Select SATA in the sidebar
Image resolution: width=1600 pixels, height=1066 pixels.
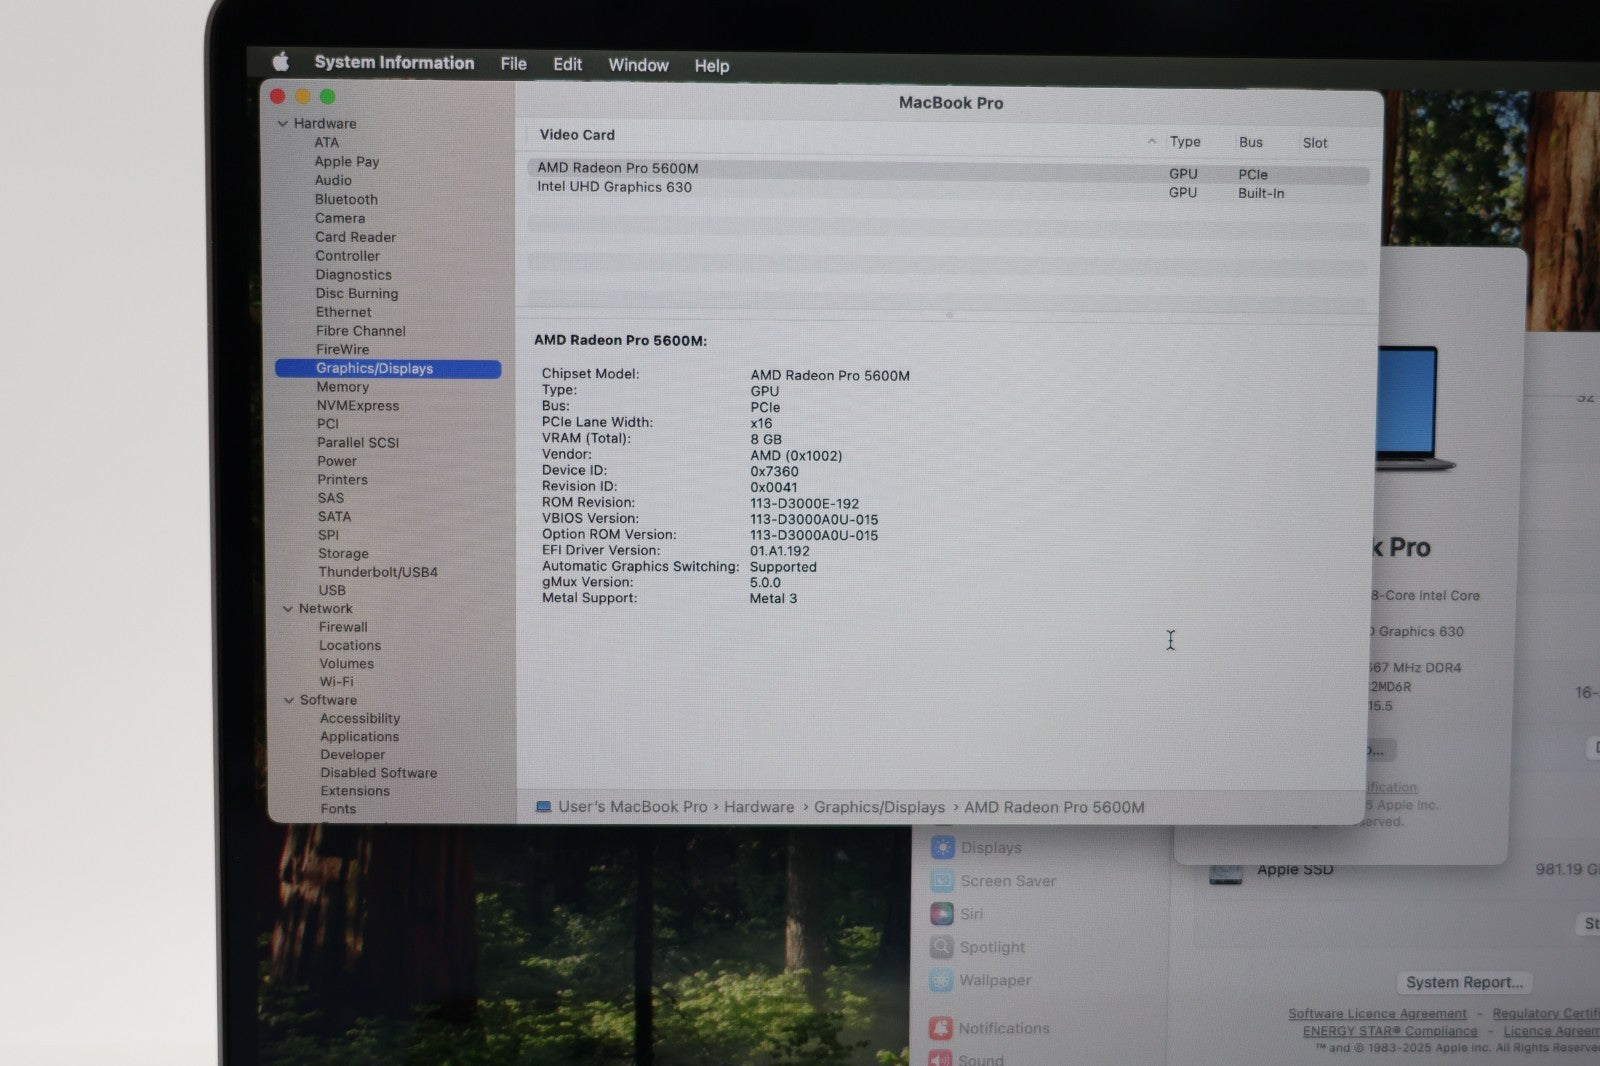coord(335,518)
